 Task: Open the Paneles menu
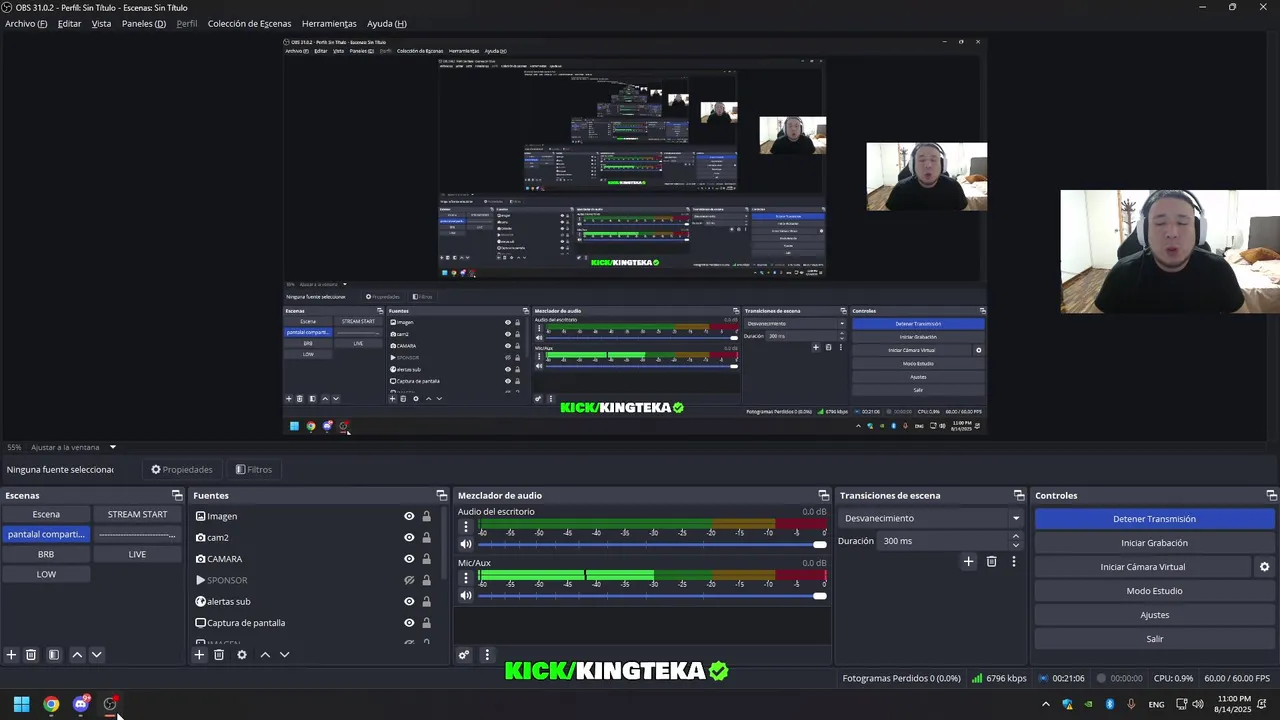pyautogui.click(x=144, y=24)
